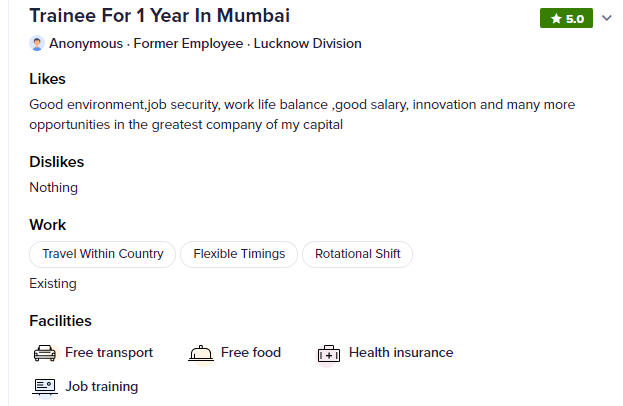The image size is (623, 406).
Task: Click the Health insurance medical kit icon
Action: coord(329,353)
